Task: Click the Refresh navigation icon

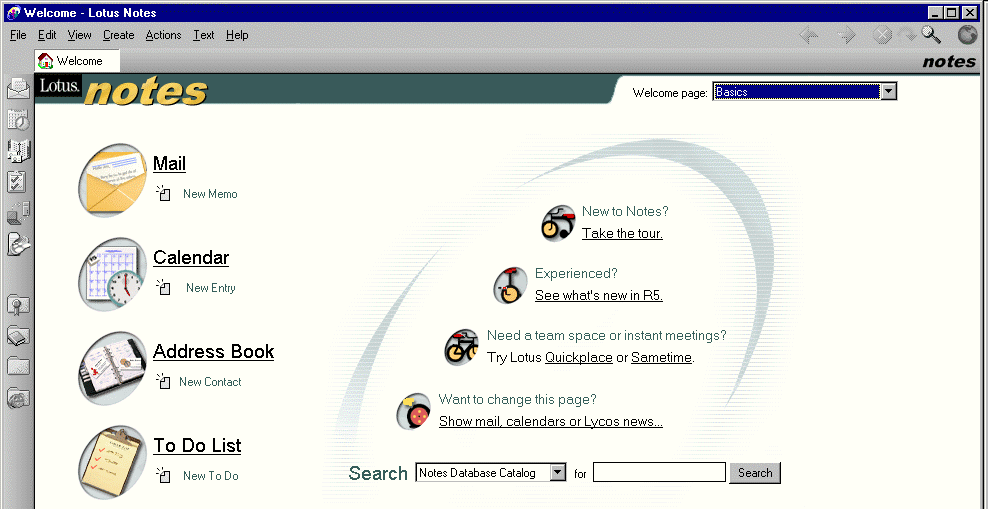Action: [x=908, y=35]
